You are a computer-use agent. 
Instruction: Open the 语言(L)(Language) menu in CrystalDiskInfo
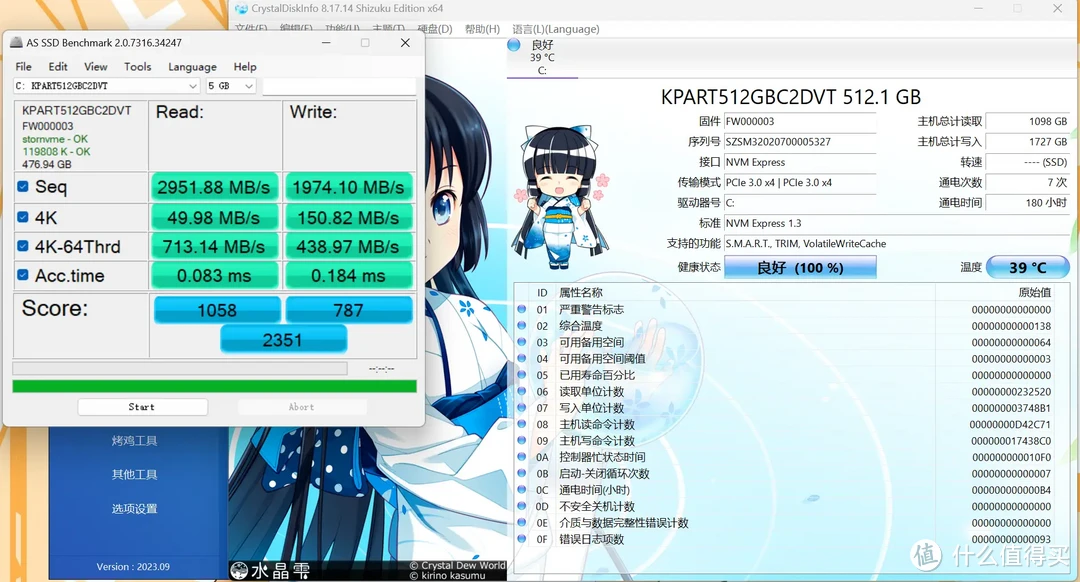(x=556, y=29)
